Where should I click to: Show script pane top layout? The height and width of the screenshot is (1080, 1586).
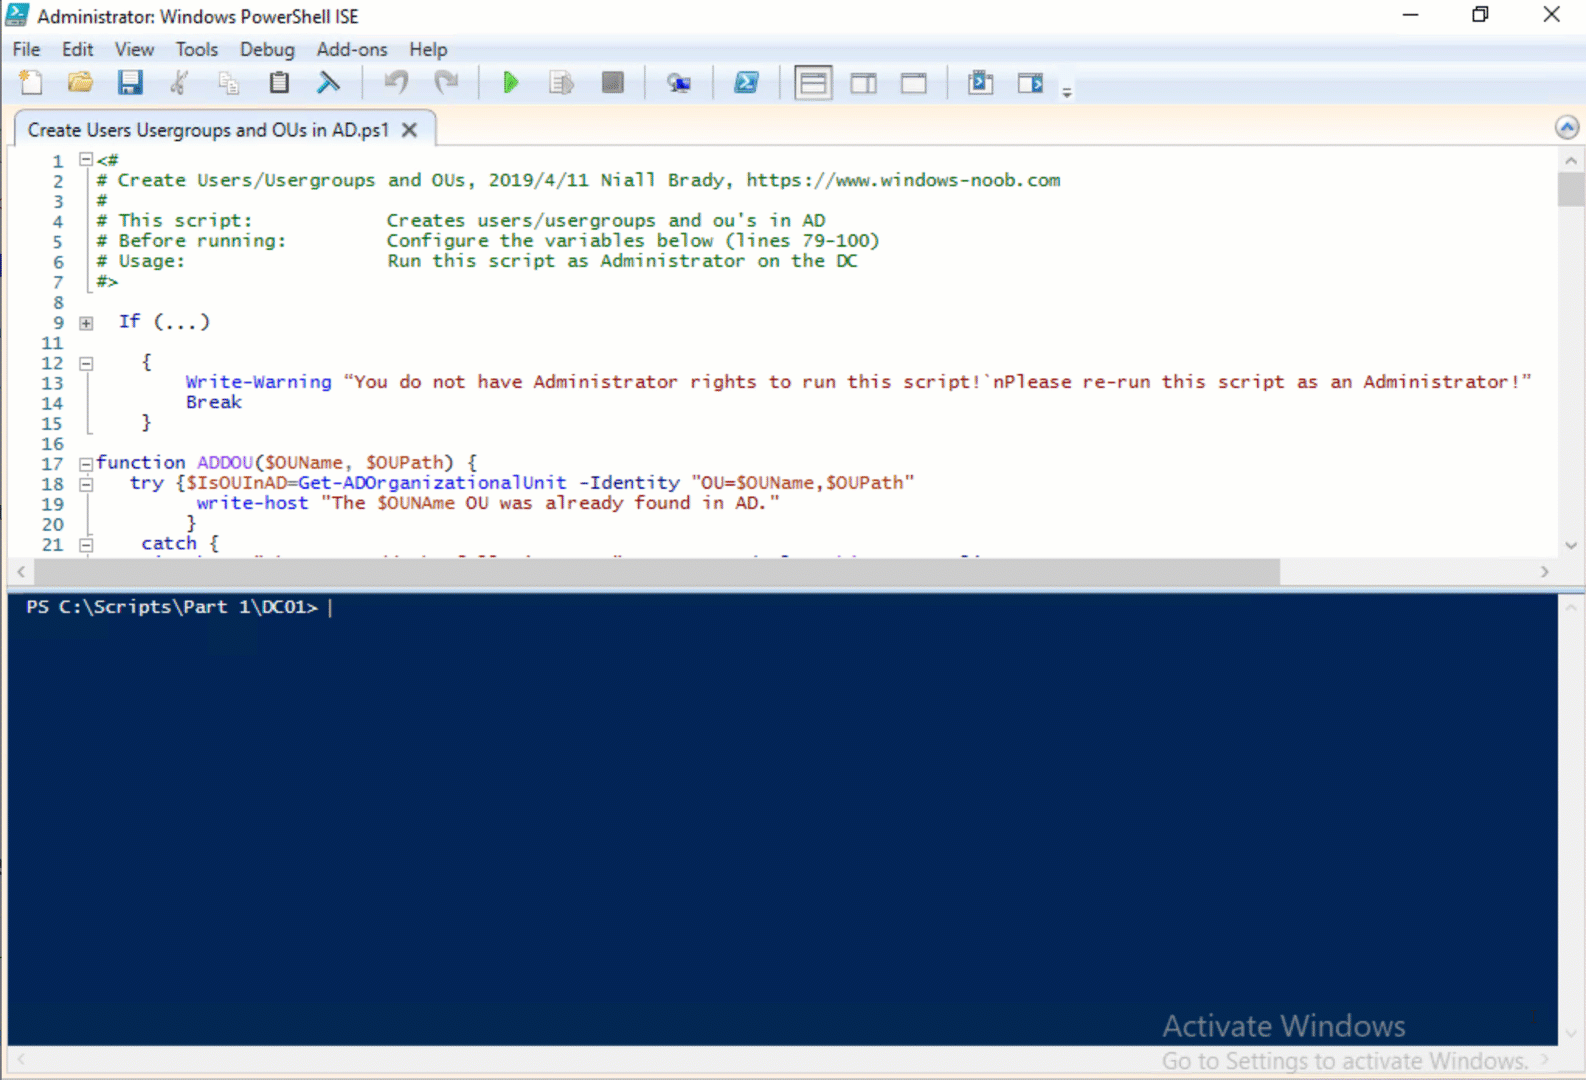[813, 83]
